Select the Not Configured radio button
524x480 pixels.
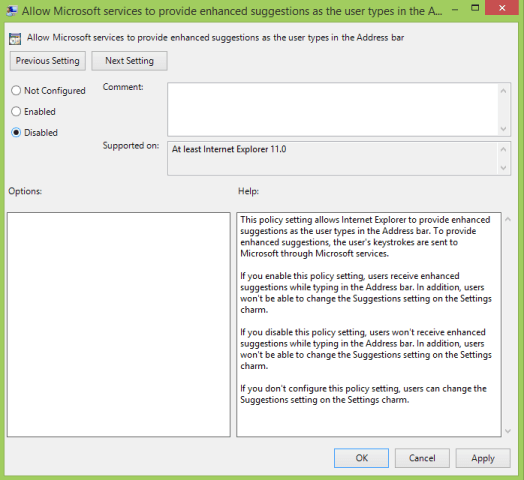tap(16, 91)
